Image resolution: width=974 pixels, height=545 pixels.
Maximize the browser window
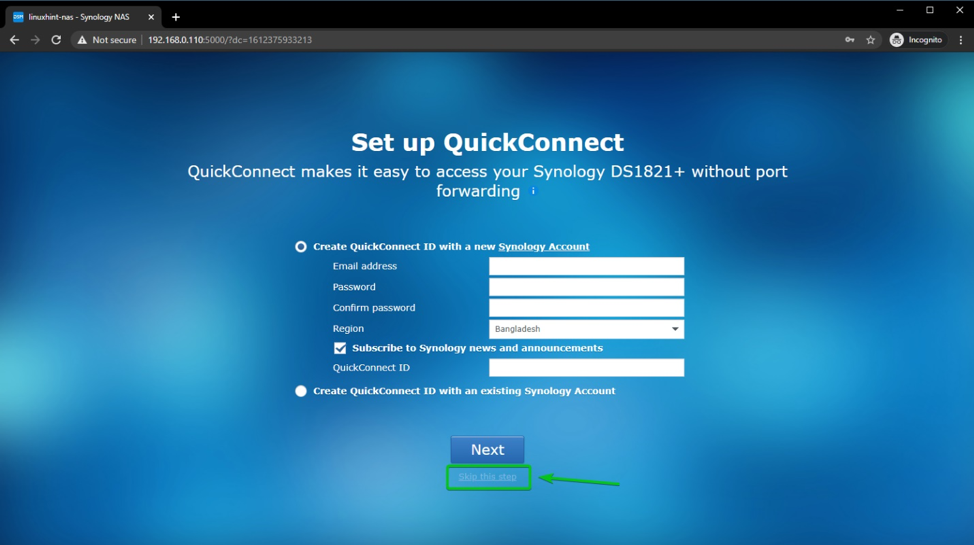(x=930, y=10)
